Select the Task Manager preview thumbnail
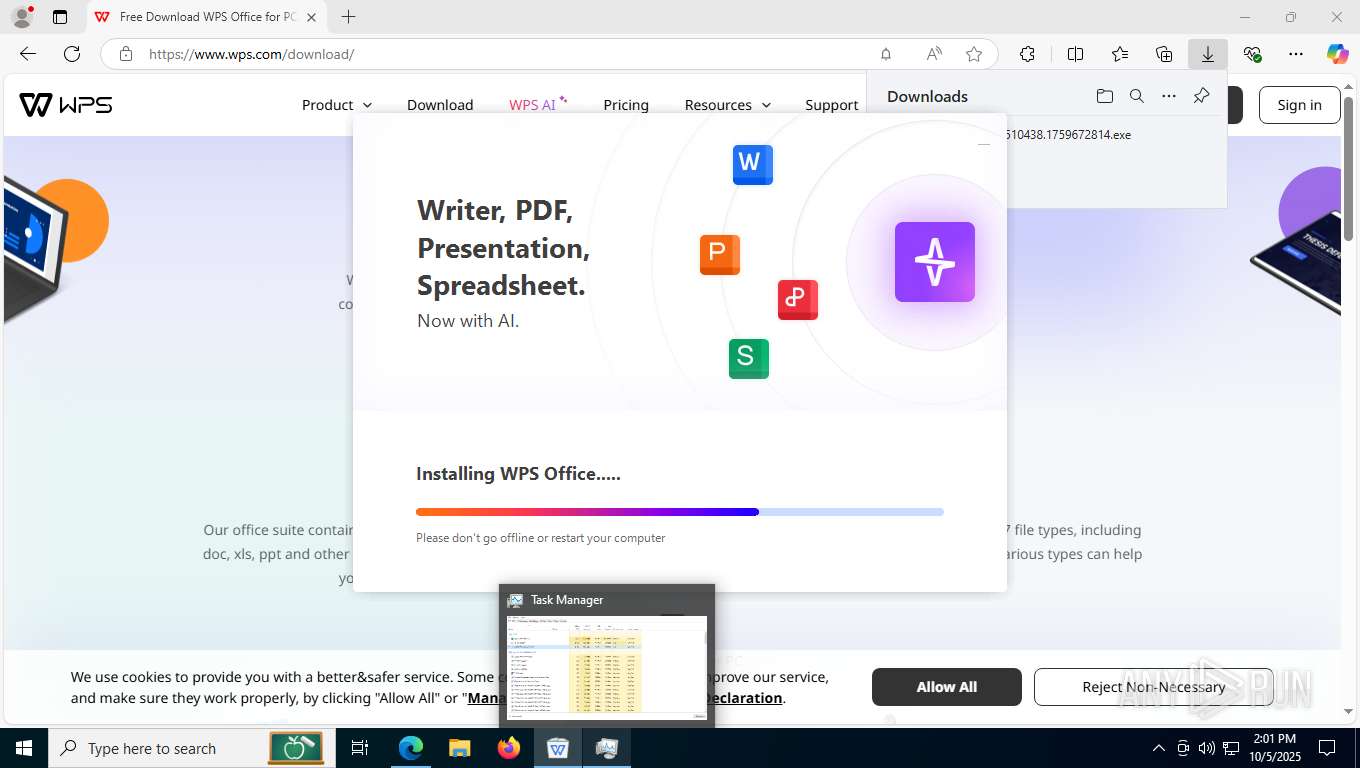This screenshot has height=768, width=1360. [607, 667]
